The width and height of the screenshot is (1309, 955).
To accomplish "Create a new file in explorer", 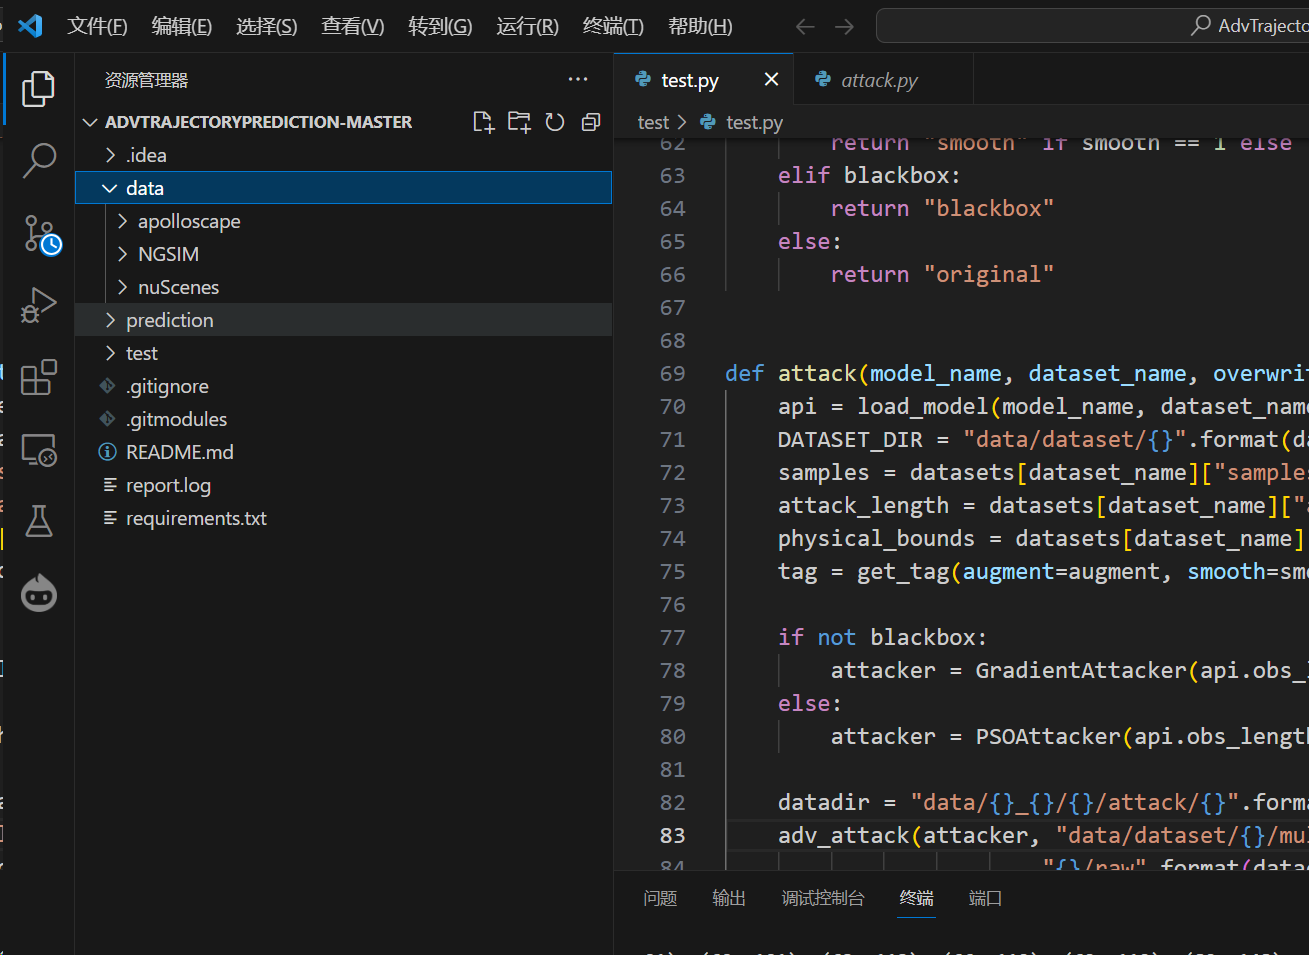I will (483, 122).
